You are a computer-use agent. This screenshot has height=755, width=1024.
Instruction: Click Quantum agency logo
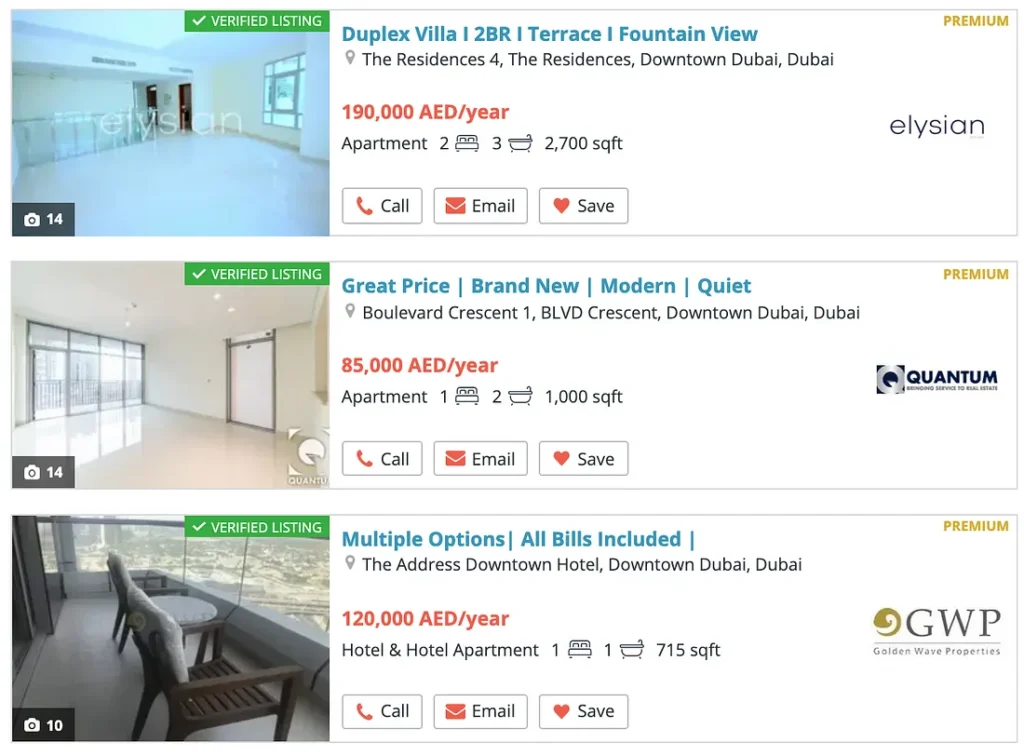pos(936,379)
